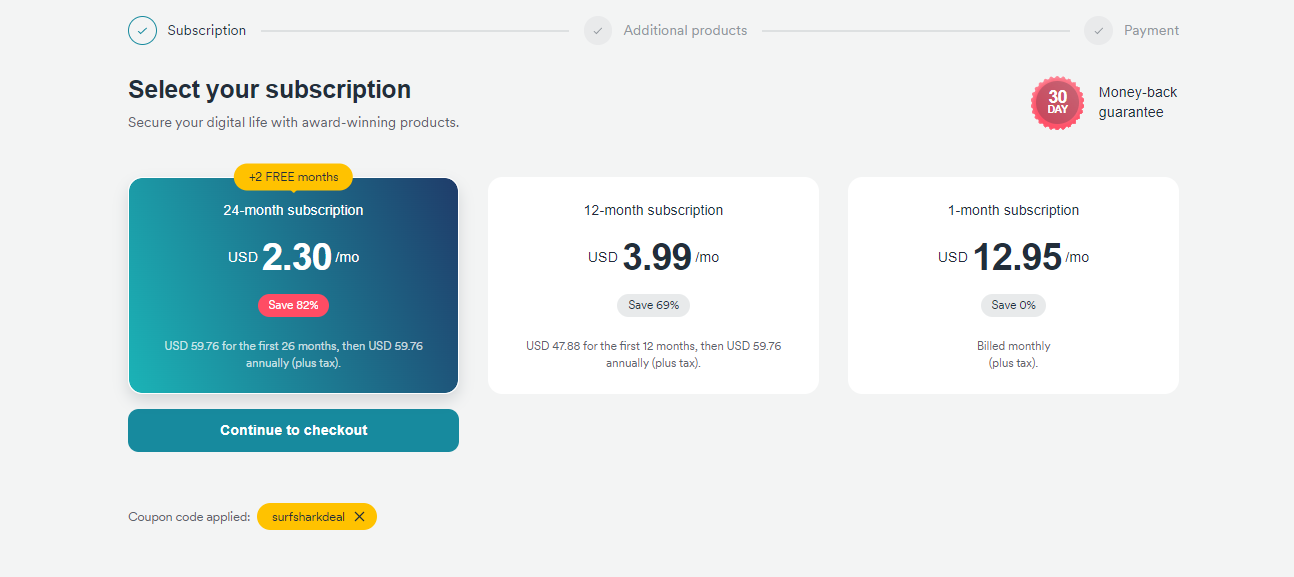Open the Subscription step label
The height and width of the screenshot is (577, 1294).
click(x=206, y=30)
